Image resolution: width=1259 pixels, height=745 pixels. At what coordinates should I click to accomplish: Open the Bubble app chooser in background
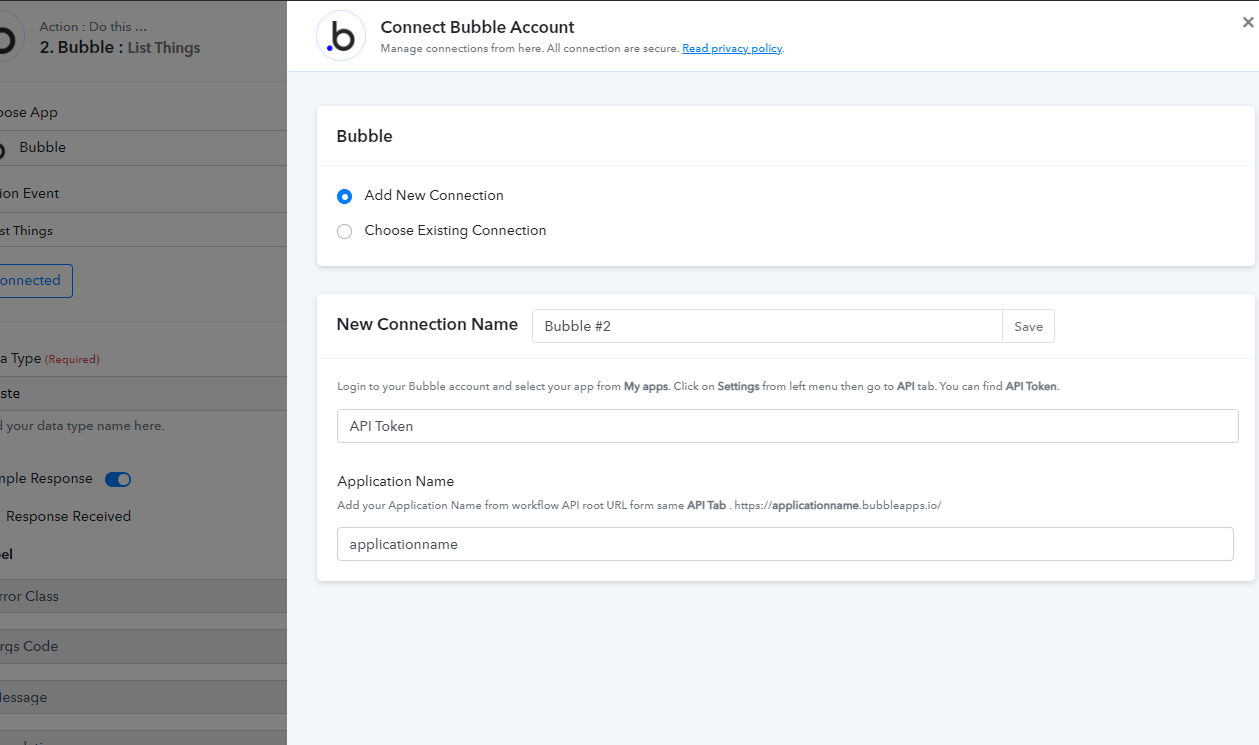(143, 147)
